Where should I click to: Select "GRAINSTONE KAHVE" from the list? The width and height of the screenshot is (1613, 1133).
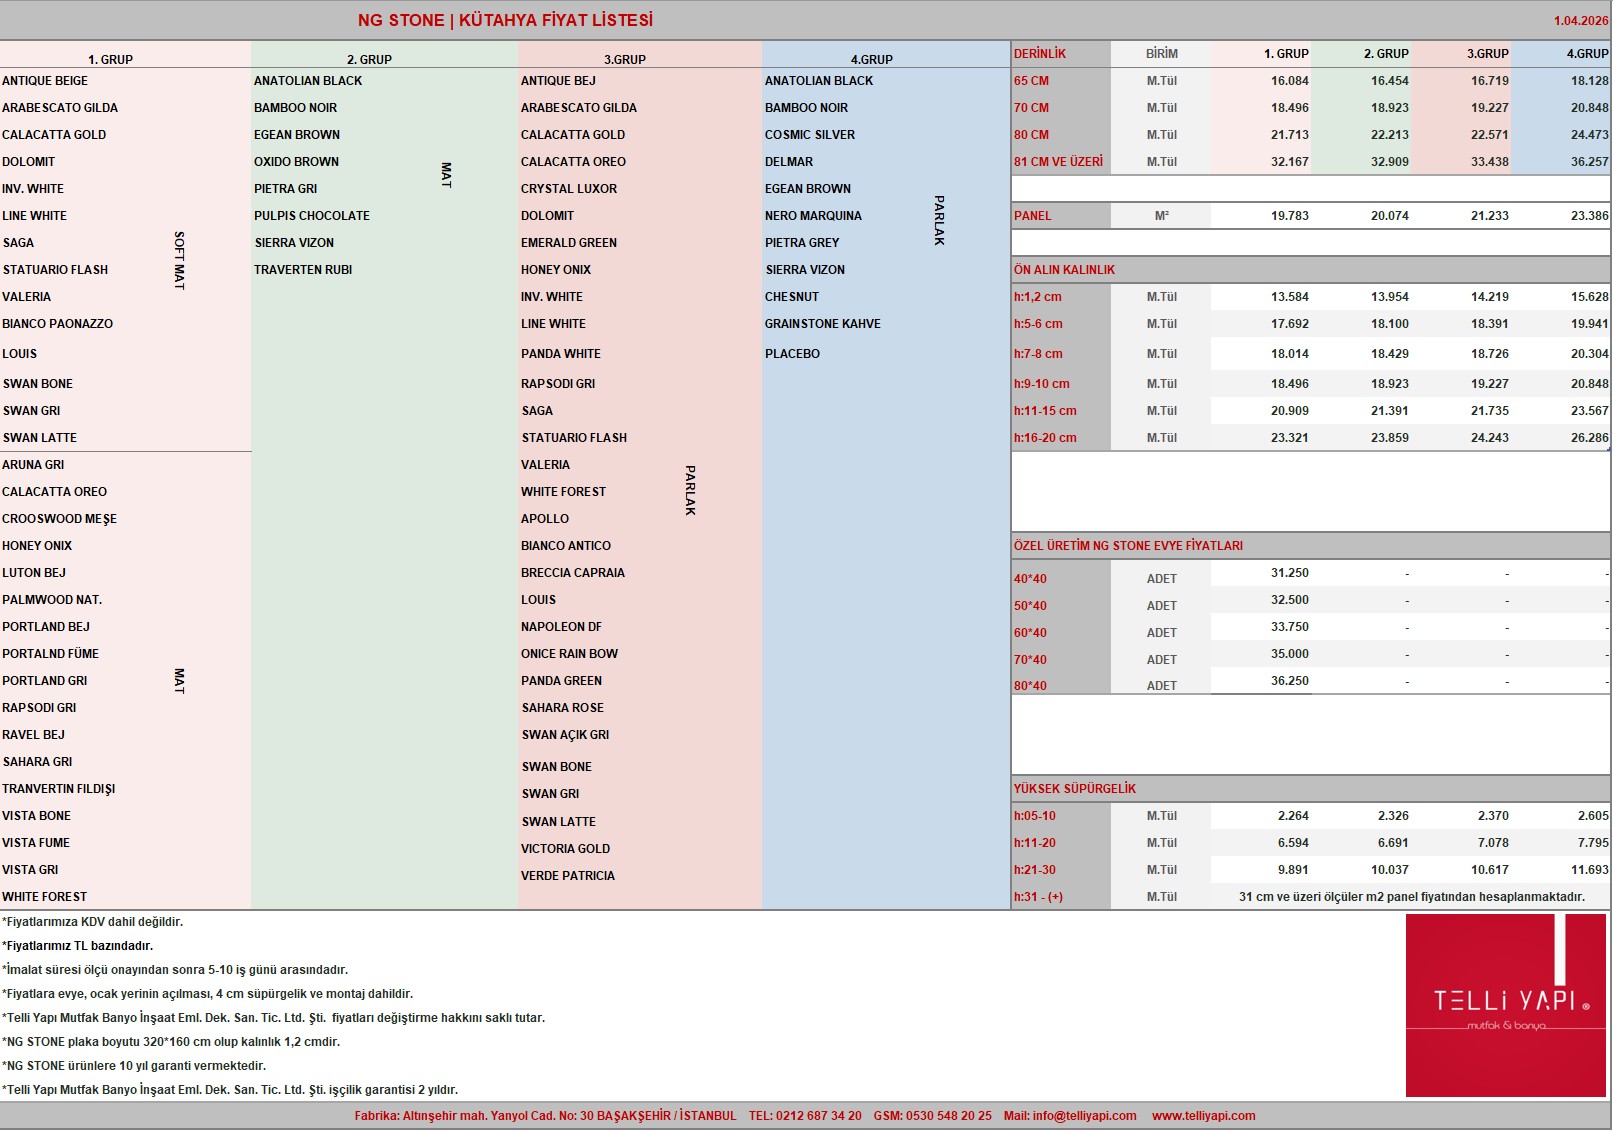click(x=823, y=324)
